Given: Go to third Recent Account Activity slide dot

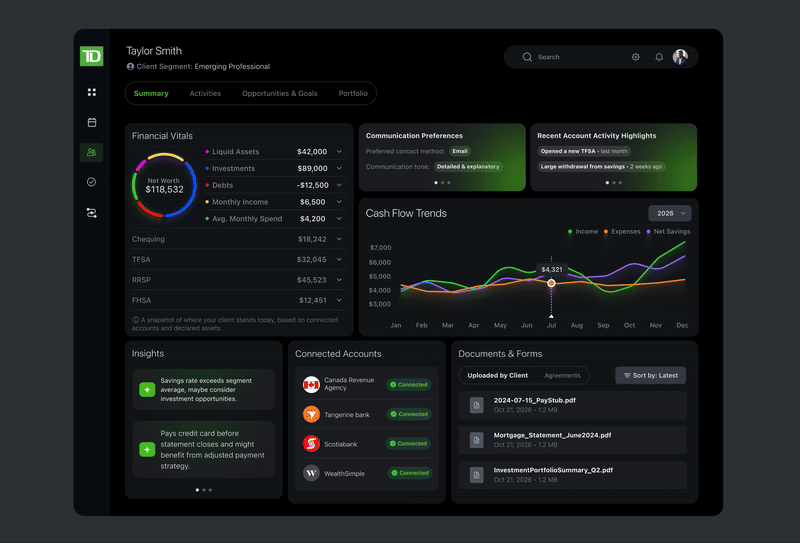Looking at the screenshot, I should coord(620,183).
